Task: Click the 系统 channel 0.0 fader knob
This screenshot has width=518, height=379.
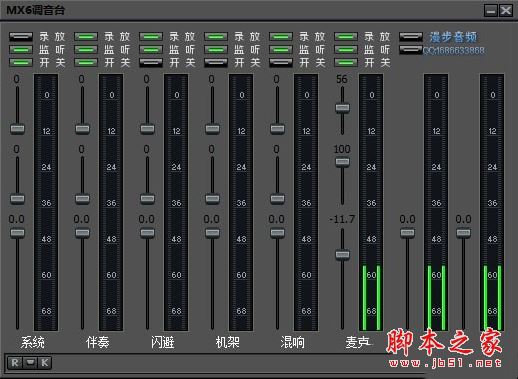Action: [x=17, y=233]
